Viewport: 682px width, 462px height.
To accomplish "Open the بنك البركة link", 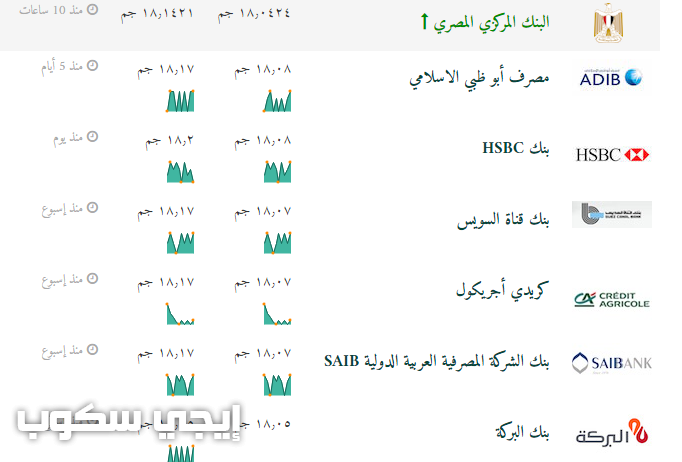I will (522, 432).
